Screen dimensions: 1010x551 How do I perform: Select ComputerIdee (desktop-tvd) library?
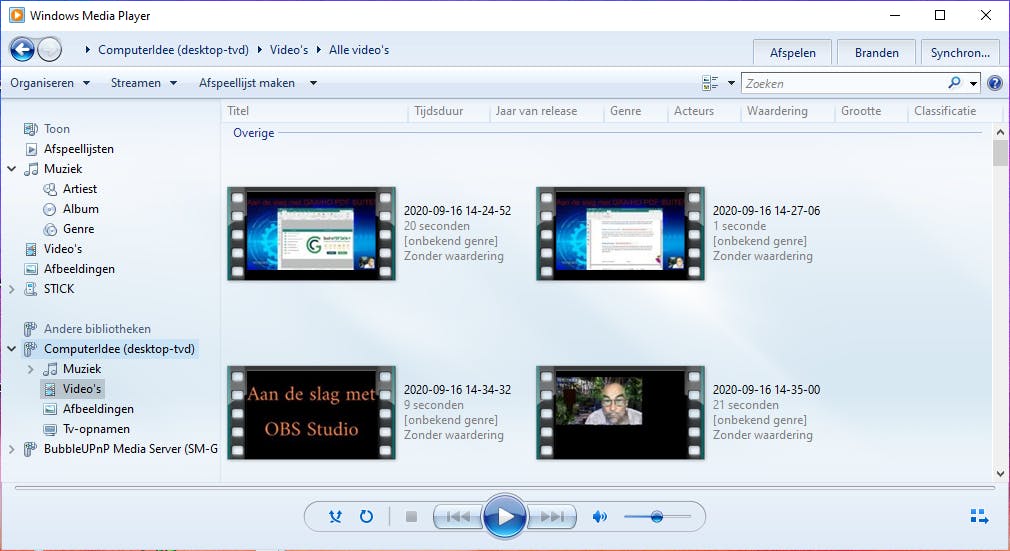119,348
